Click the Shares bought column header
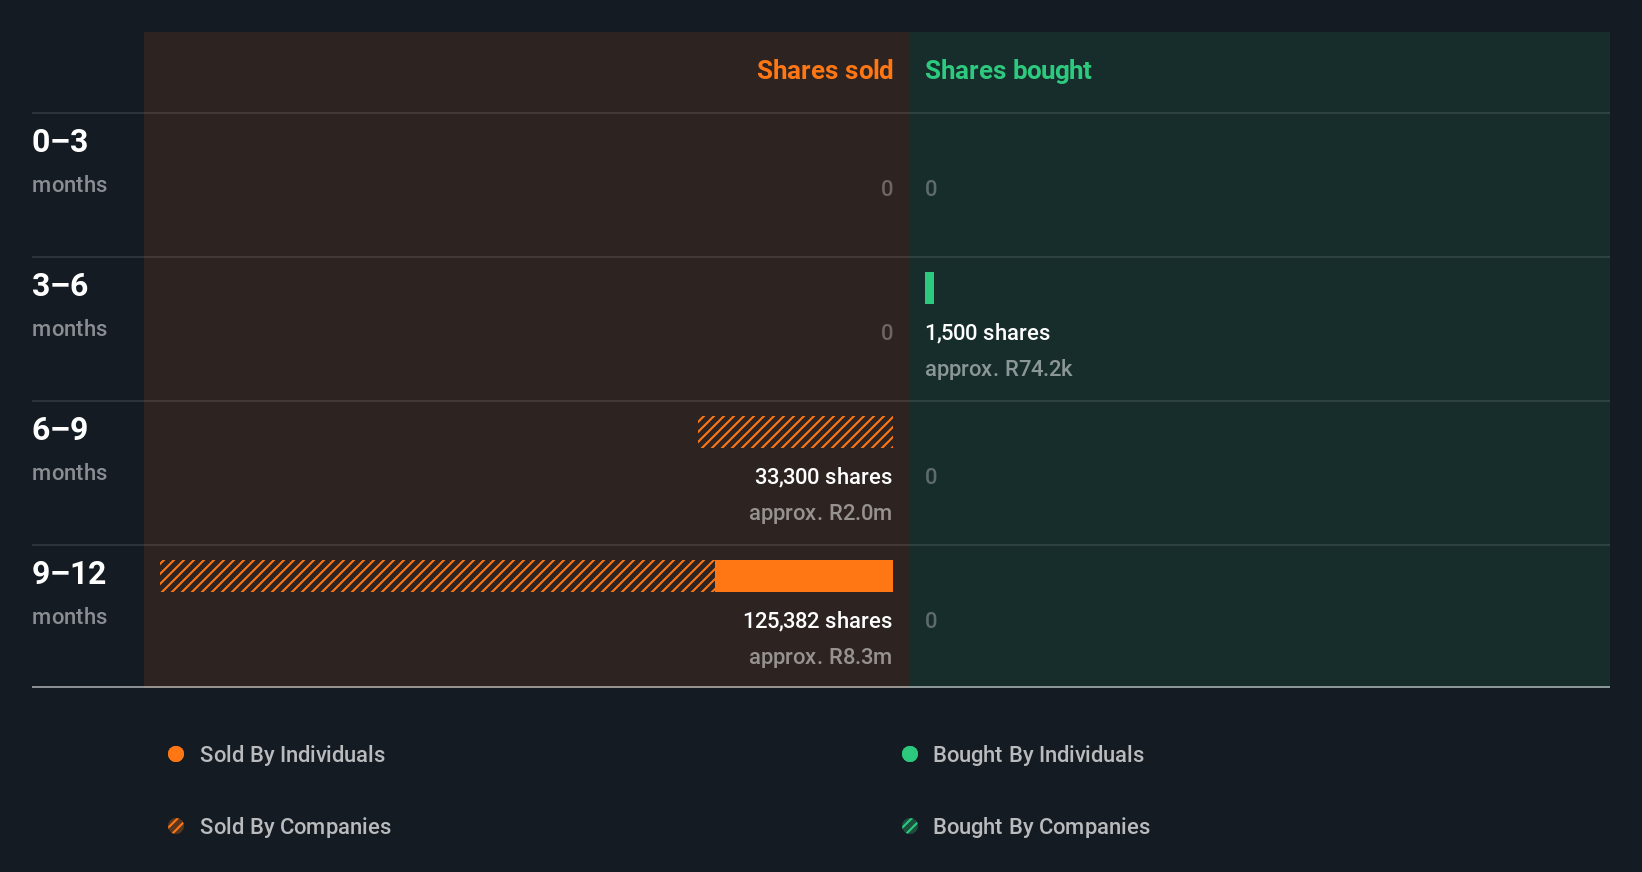 click(1008, 70)
